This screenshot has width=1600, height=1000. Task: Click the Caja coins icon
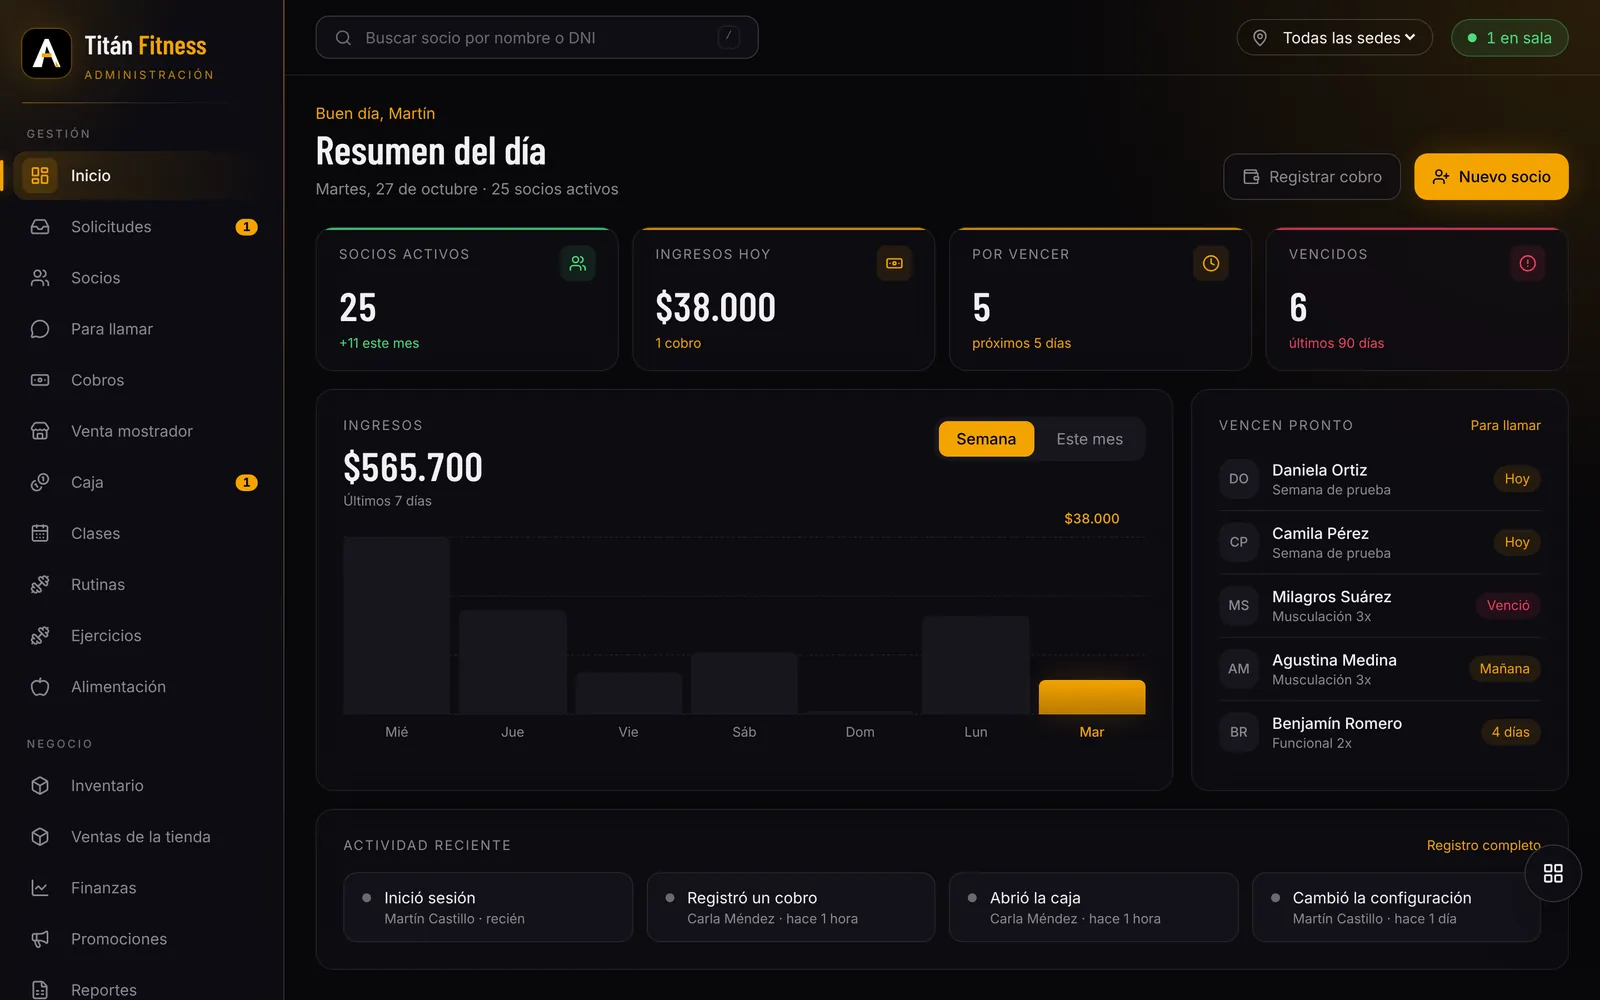(x=40, y=482)
